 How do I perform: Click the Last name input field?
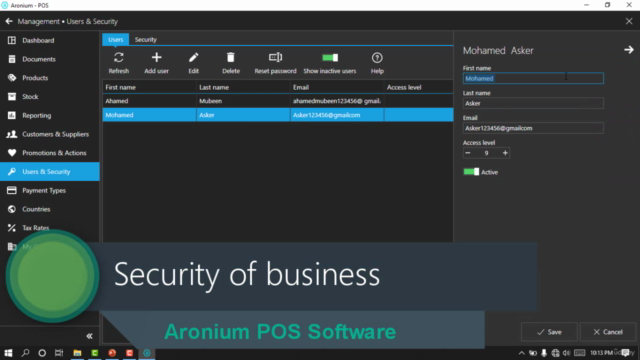[533, 103]
